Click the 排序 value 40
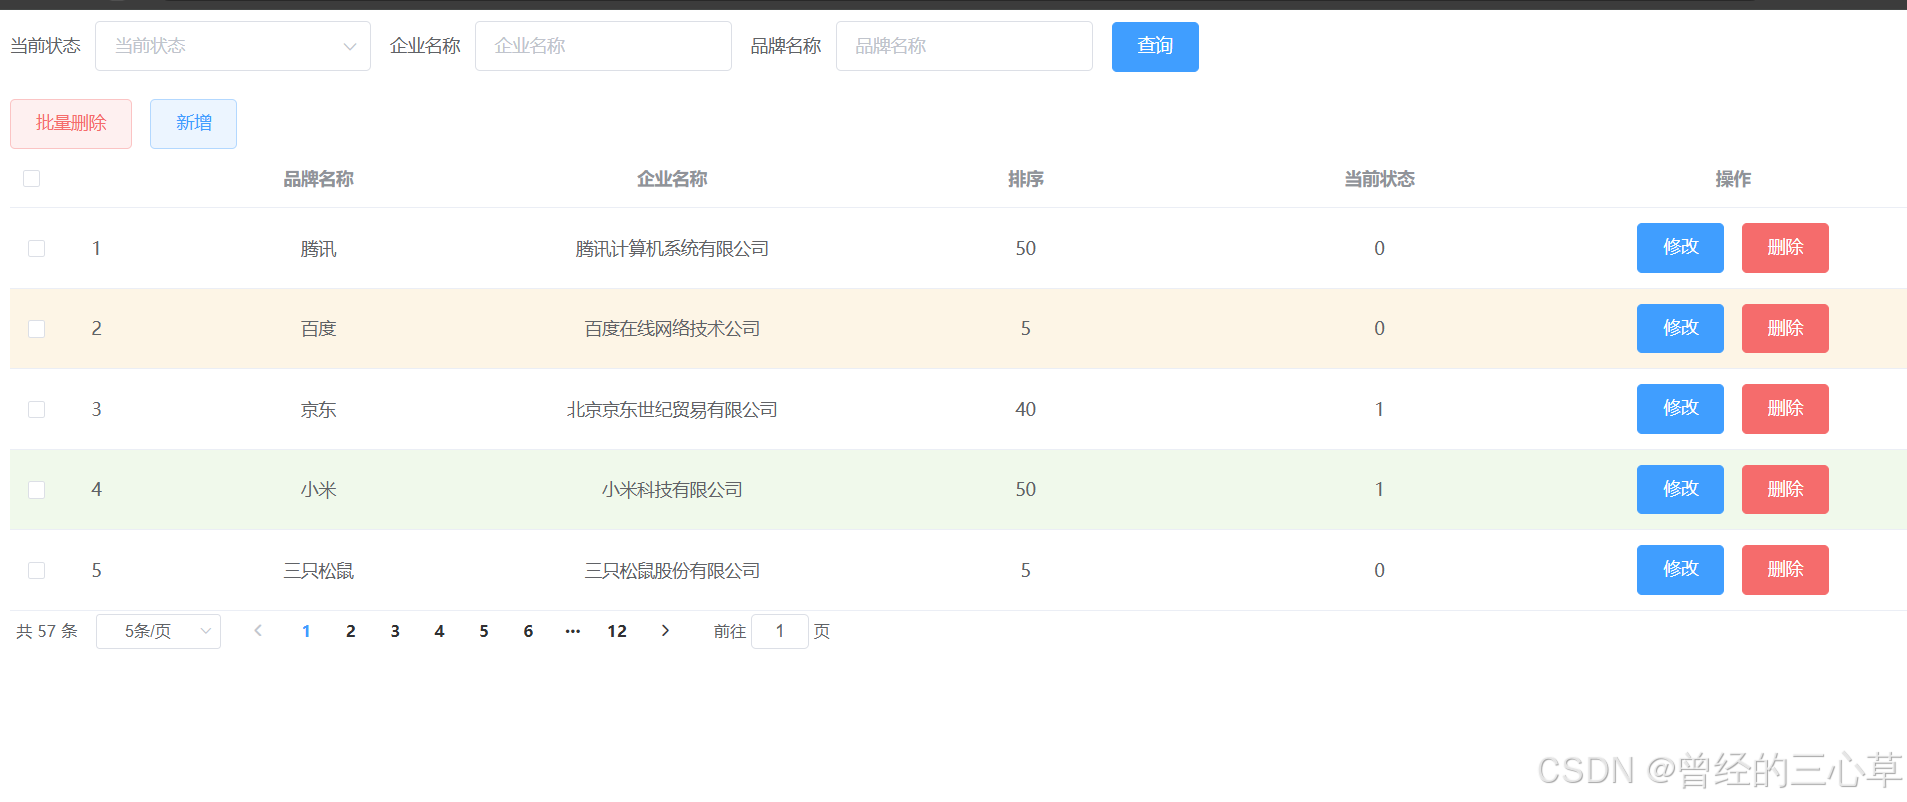 pos(1026,409)
